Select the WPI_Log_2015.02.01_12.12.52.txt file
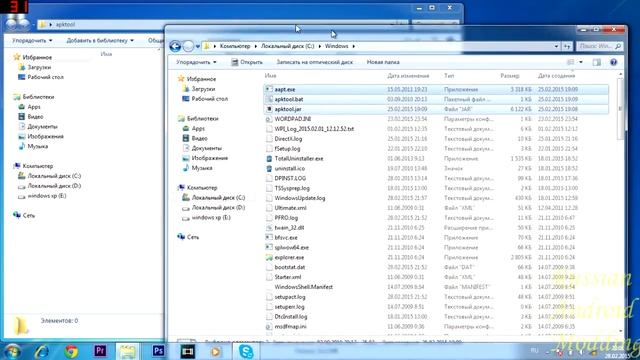640x360 pixels. tap(314, 129)
